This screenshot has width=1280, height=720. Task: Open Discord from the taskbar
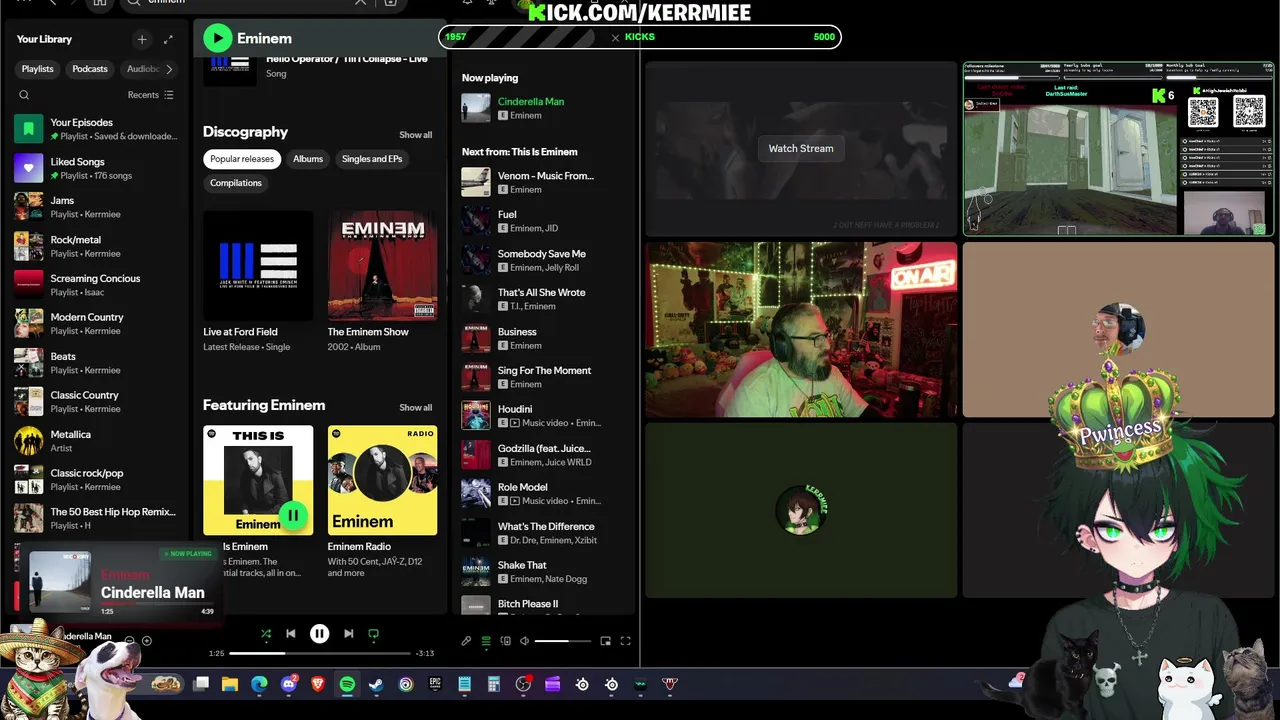click(x=289, y=684)
